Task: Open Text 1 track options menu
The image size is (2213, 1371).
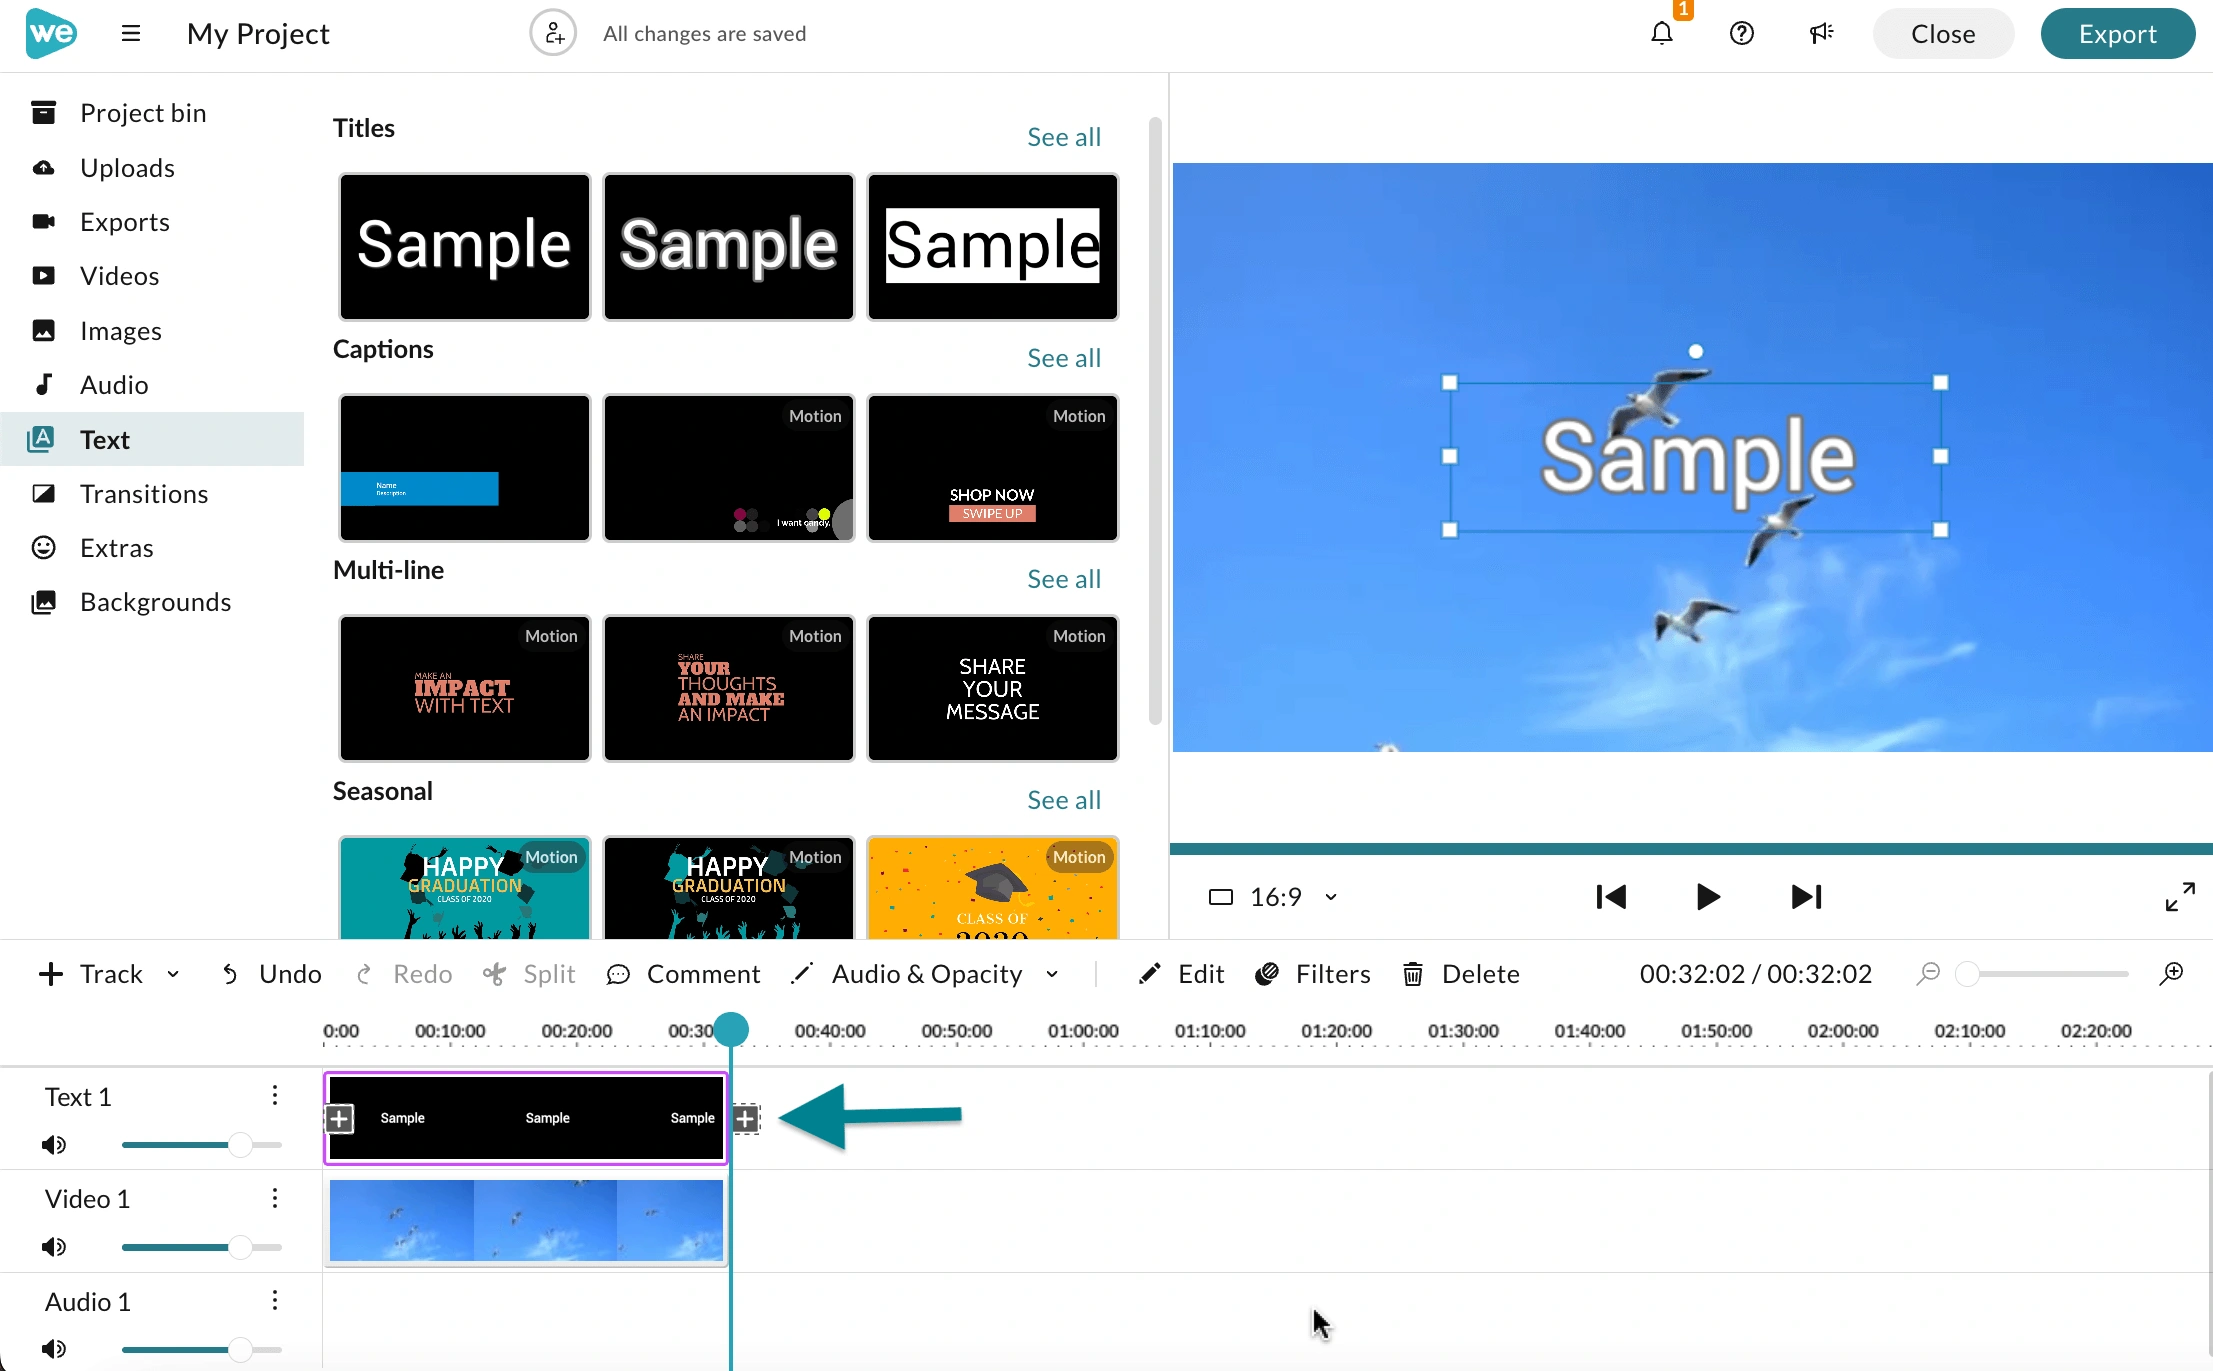Action: point(274,1096)
